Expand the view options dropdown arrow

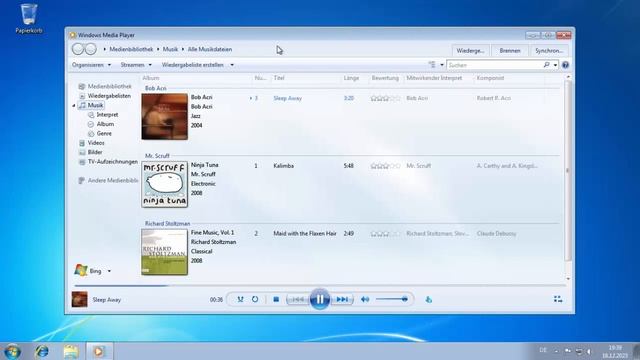(x=442, y=65)
